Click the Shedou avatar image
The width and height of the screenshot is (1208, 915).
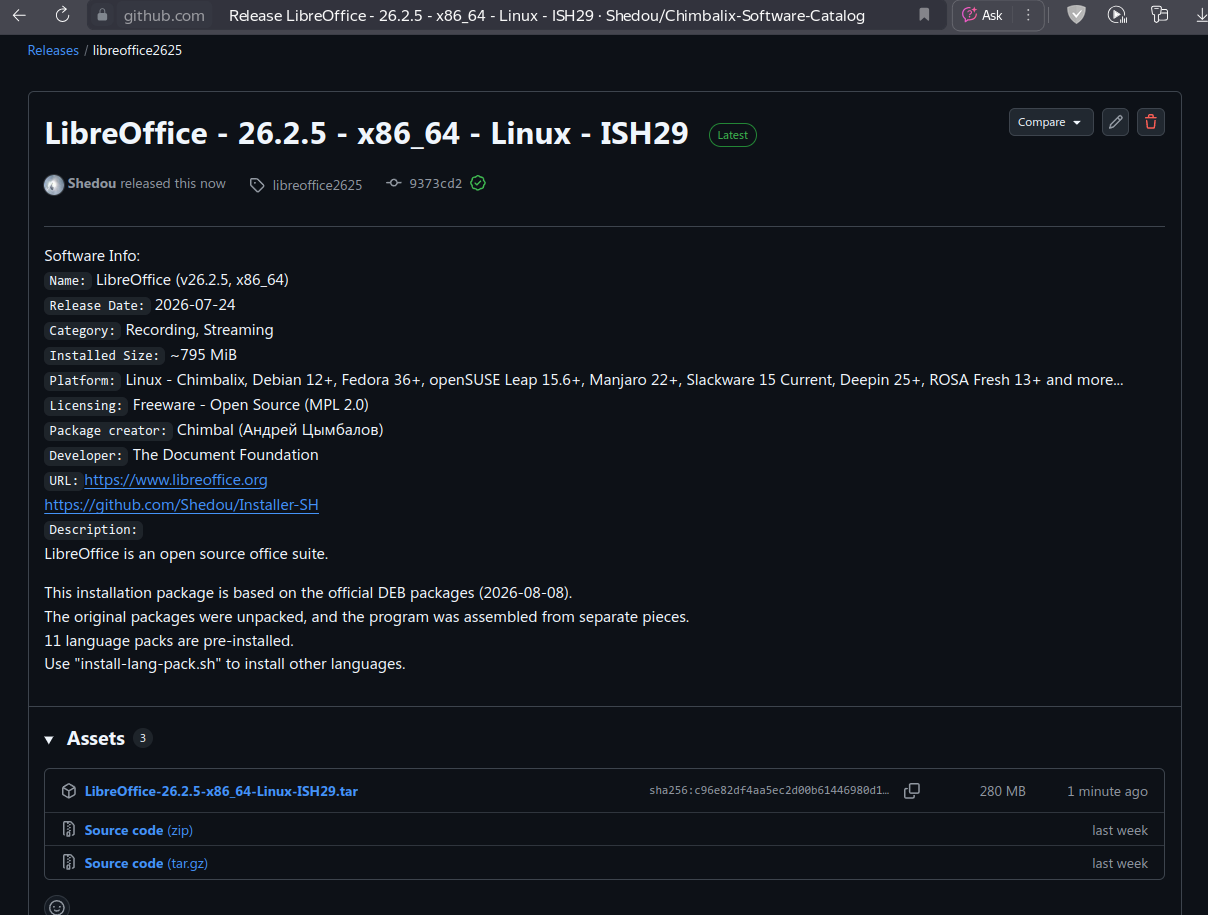pyautogui.click(x=54, y=184)
